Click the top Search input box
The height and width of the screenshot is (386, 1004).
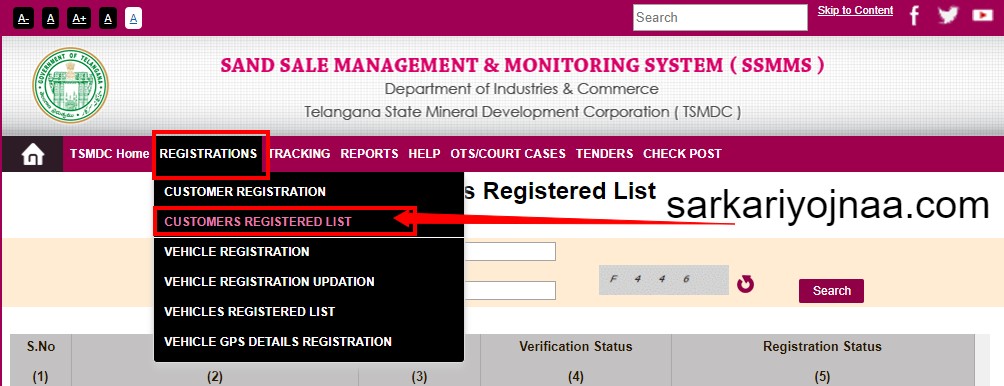tap(720, 17)
